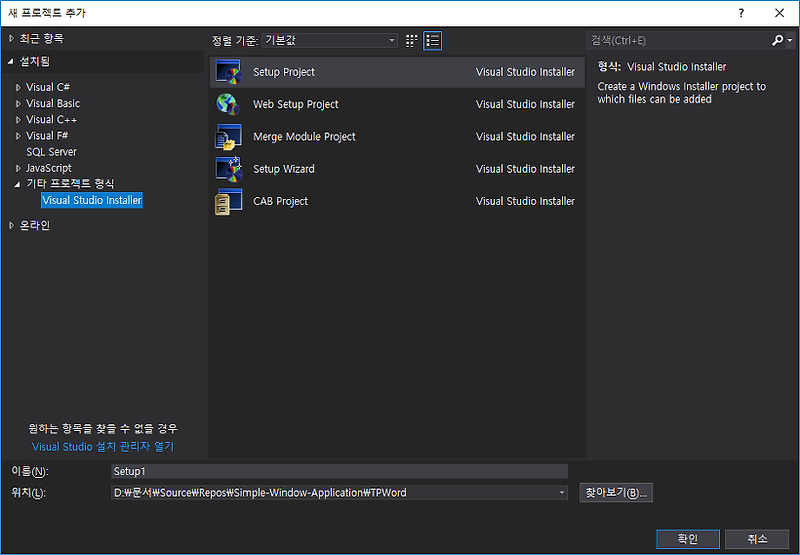Image resolution: width=800 pixels, height=555 pixels.
Task: Expand the 온라인 section
Action: tap(12, 225)
